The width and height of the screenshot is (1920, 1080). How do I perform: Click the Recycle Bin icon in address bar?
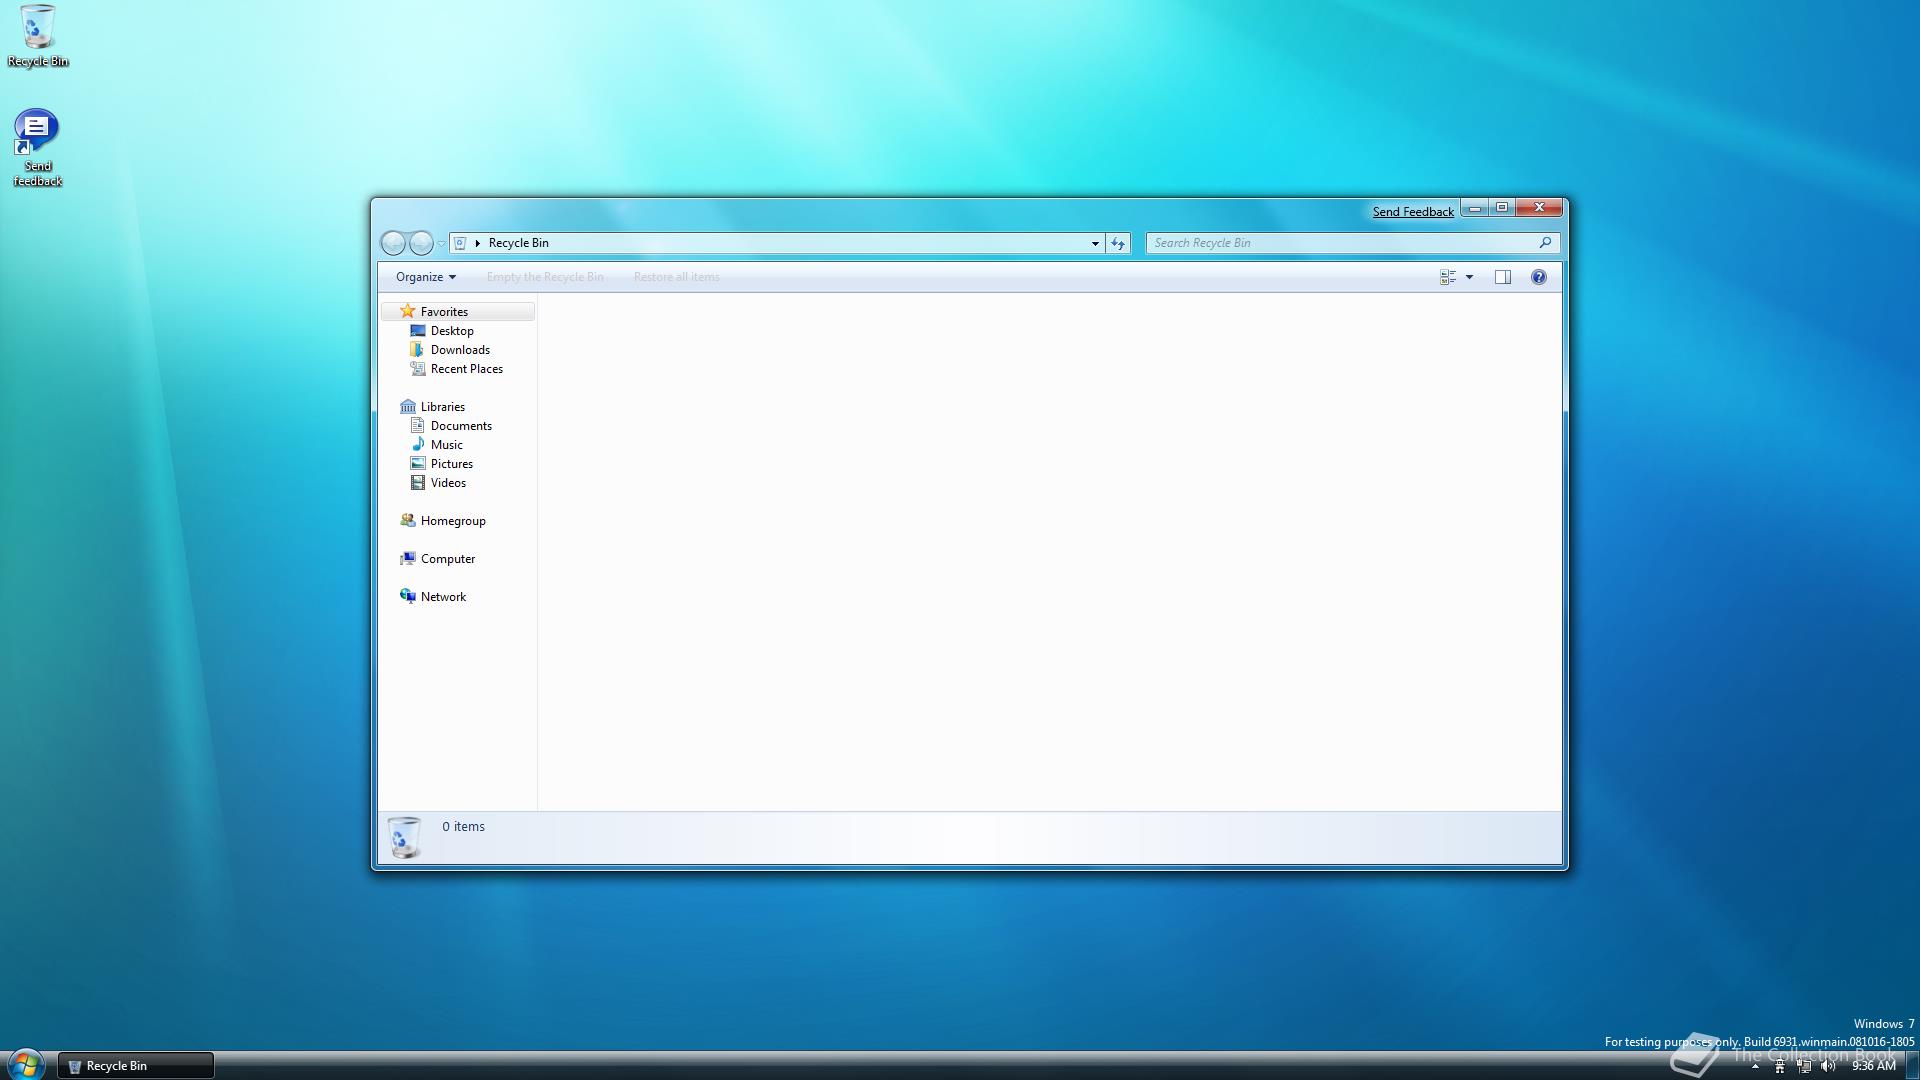pyautogui.click(x=460, y=243)
